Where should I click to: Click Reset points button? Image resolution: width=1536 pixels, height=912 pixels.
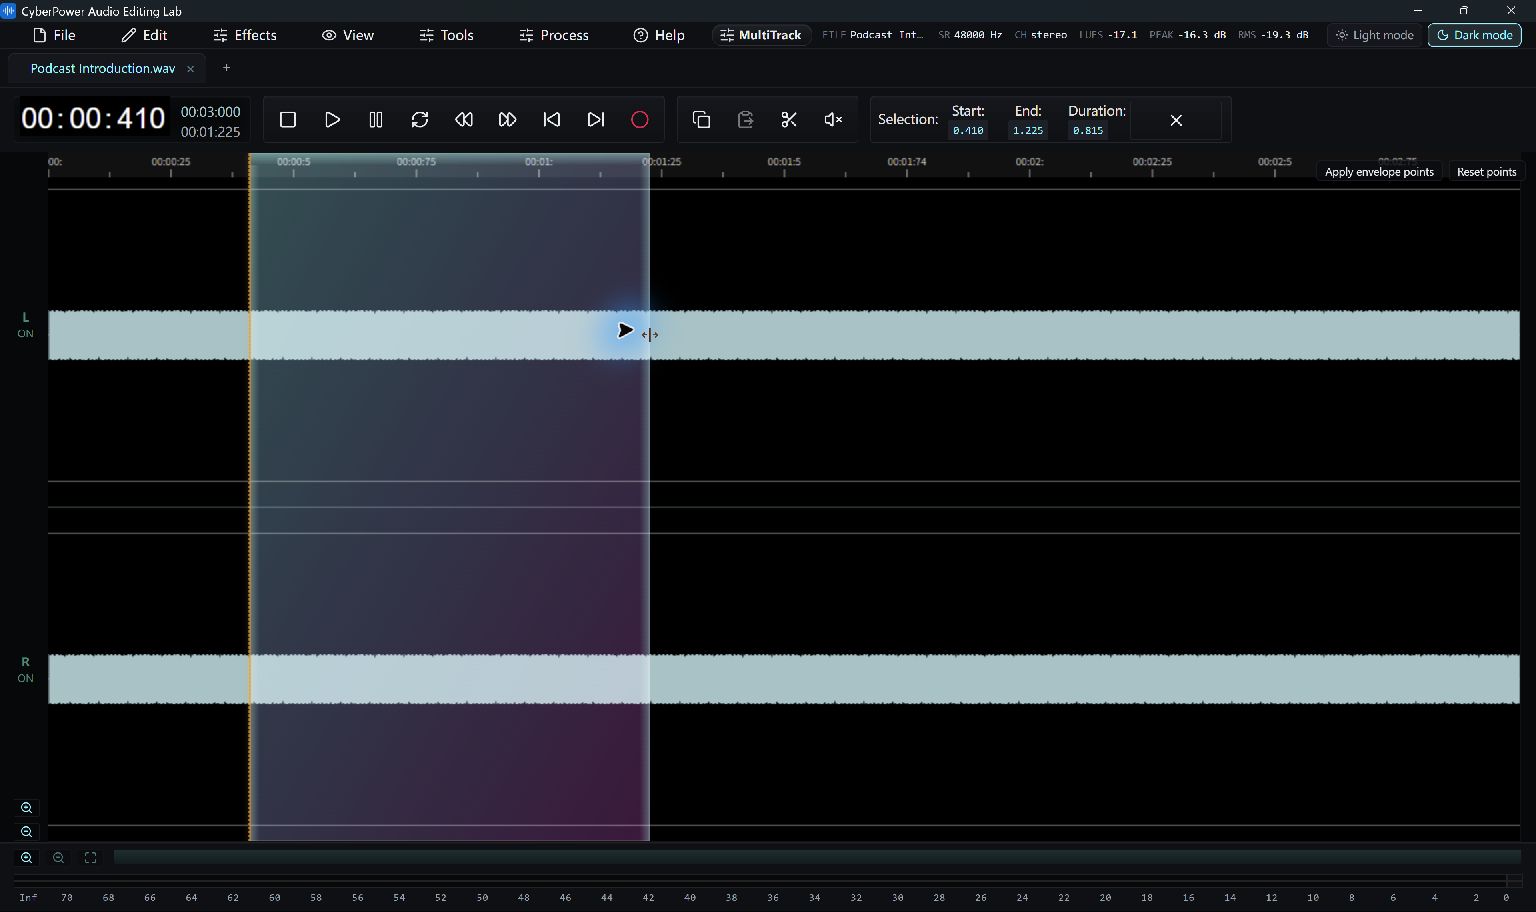click(x=1486, y=172)
